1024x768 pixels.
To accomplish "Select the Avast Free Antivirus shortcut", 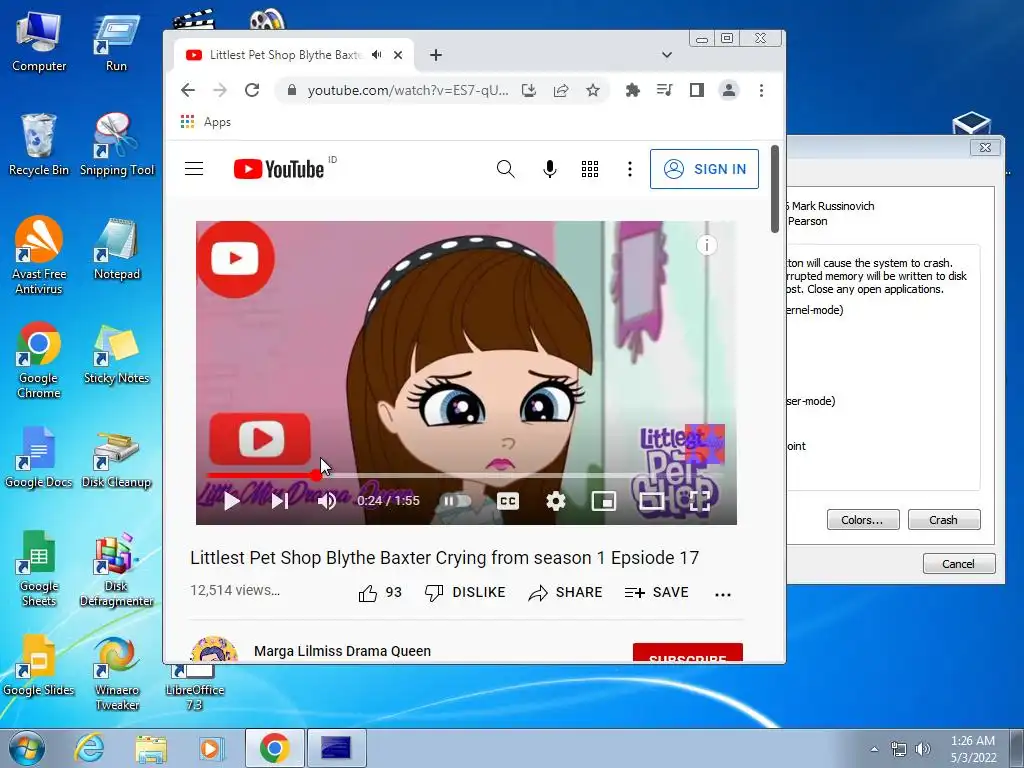I will tap(39, 256).
